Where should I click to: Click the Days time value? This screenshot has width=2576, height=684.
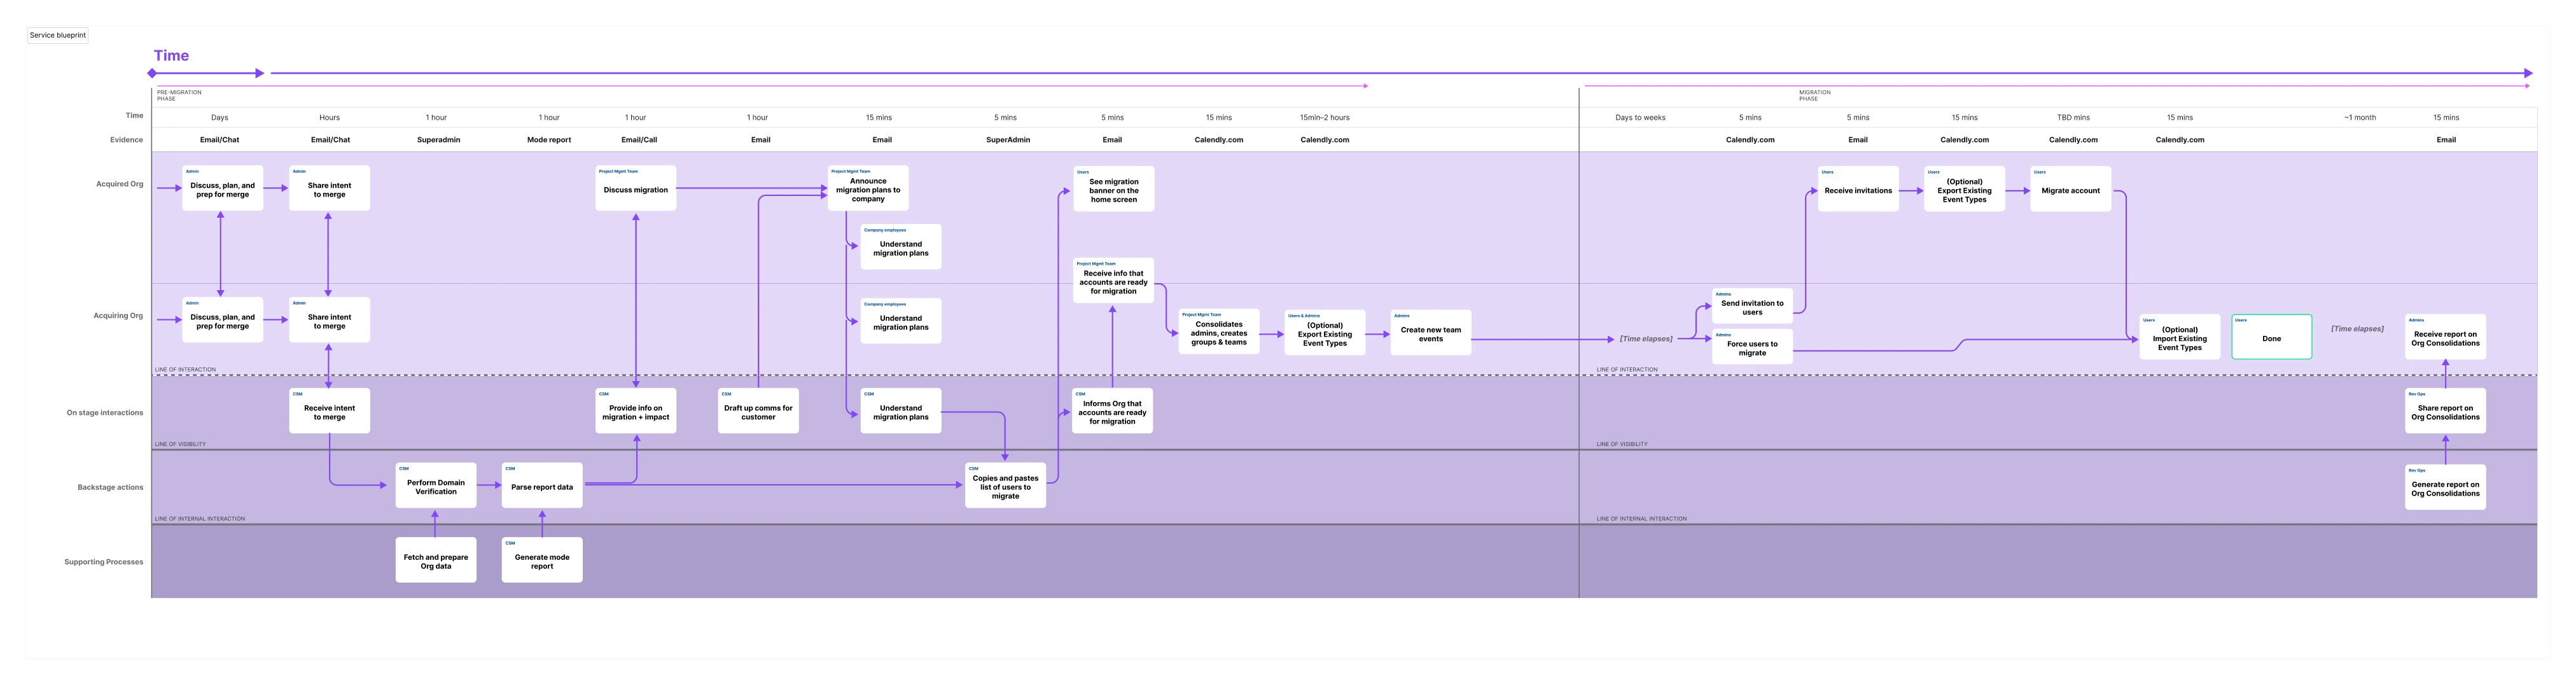pyautogui.click(x=220, y=118)
